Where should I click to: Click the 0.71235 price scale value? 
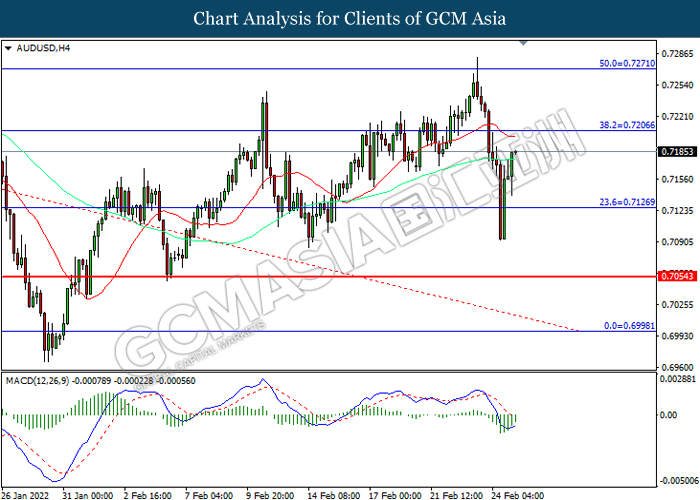677,210
